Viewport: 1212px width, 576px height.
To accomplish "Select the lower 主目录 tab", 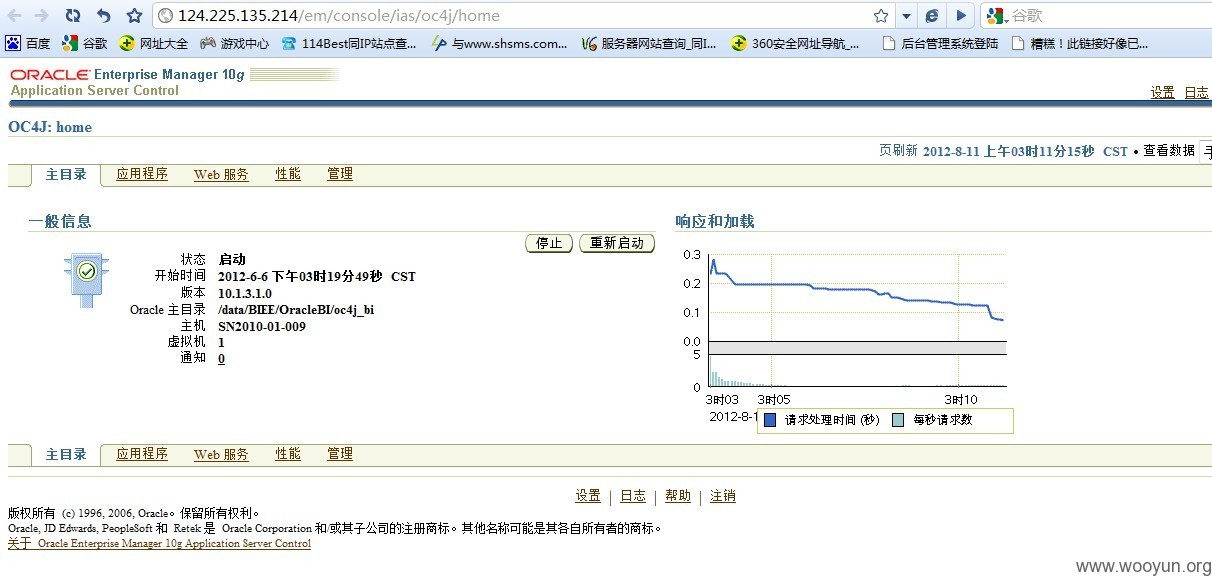I will 66,454.
